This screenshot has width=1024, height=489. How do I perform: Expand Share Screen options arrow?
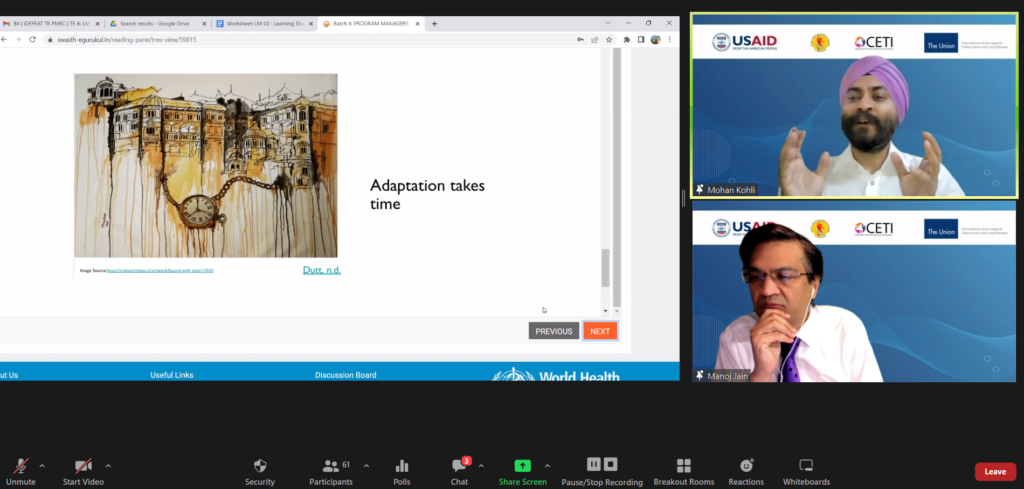[547, 466]
